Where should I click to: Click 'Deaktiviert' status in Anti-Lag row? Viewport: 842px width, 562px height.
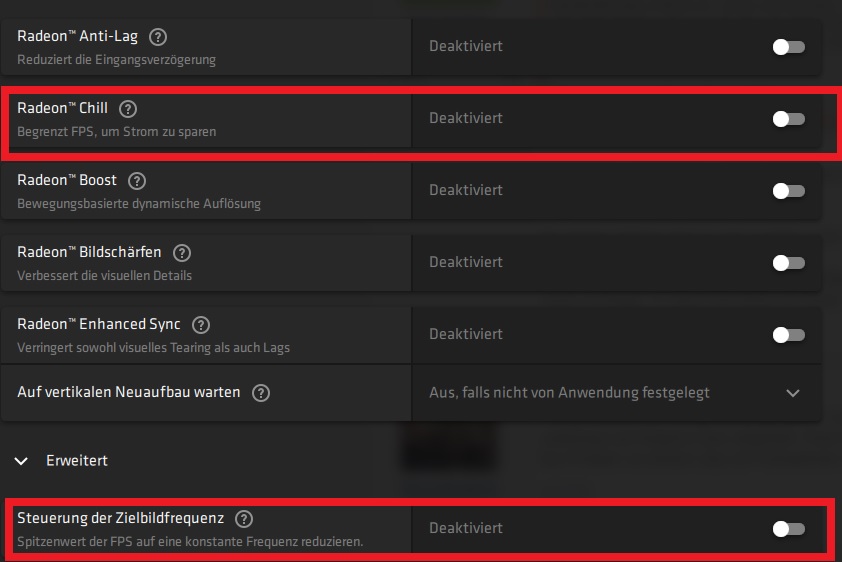(466, 46)
